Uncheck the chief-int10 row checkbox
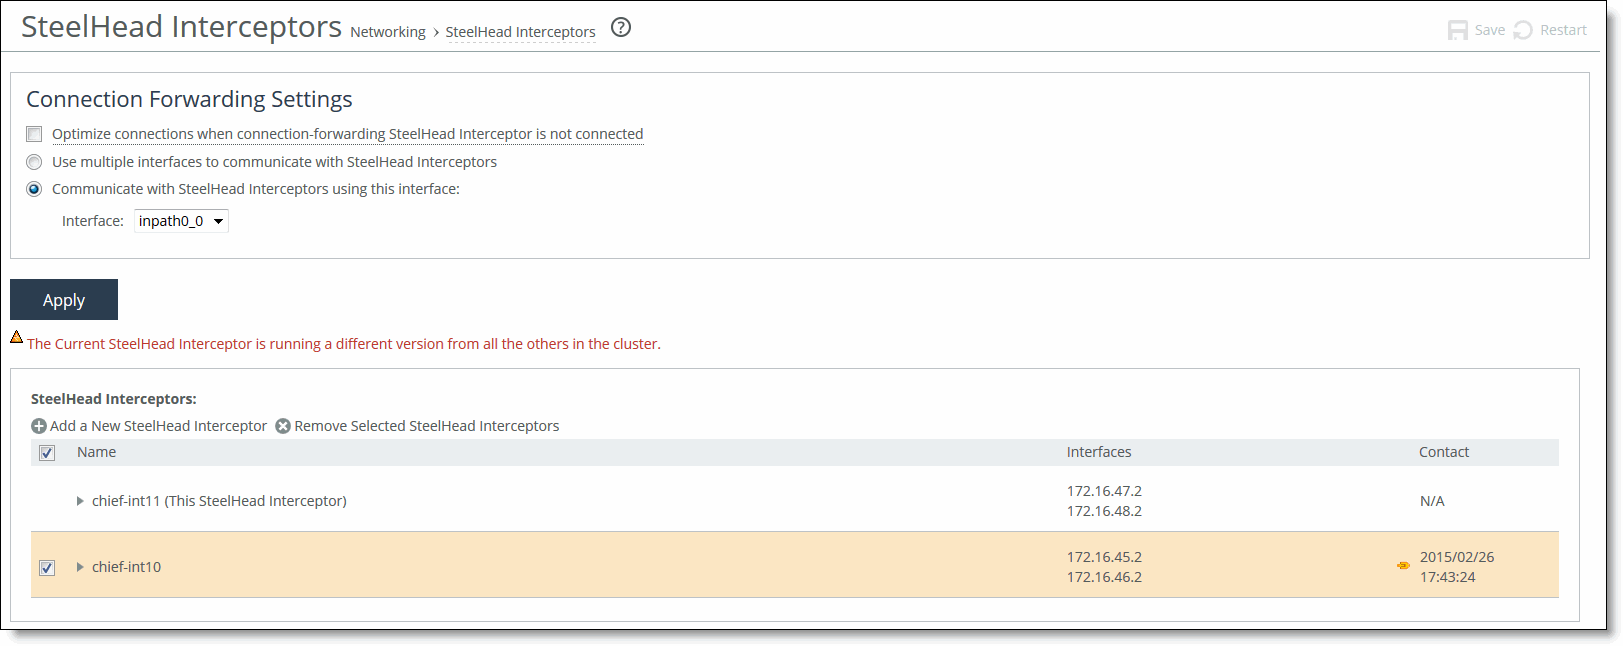The image size is (1623, 646). click(47, 567)
